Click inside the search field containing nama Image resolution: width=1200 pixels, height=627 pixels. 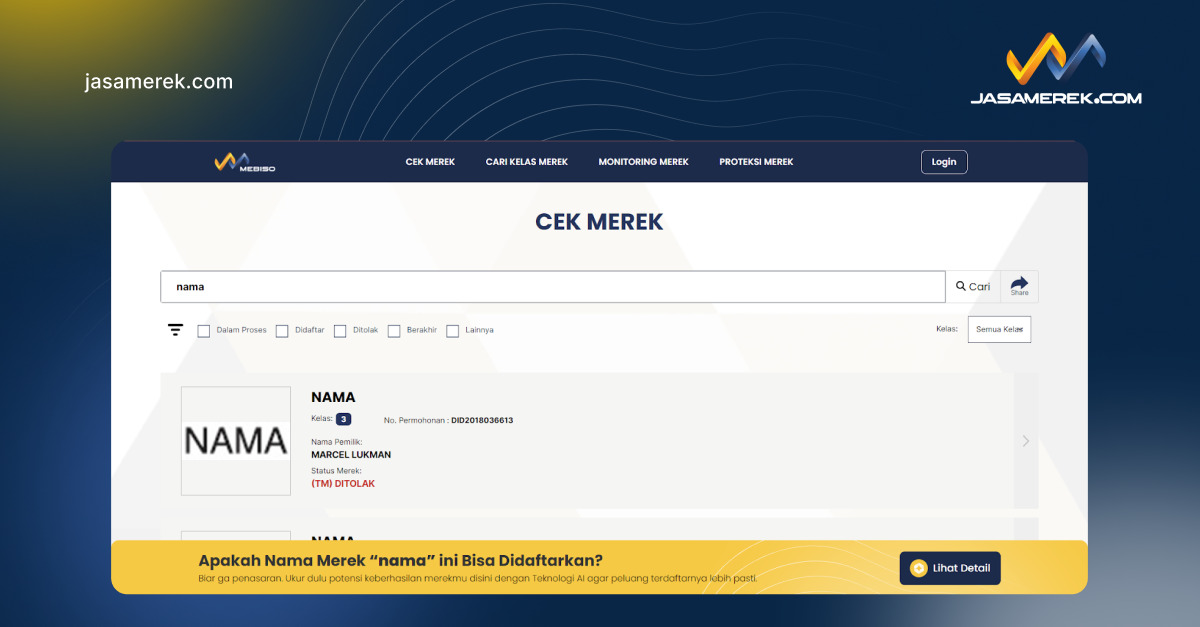click(550, 286)
